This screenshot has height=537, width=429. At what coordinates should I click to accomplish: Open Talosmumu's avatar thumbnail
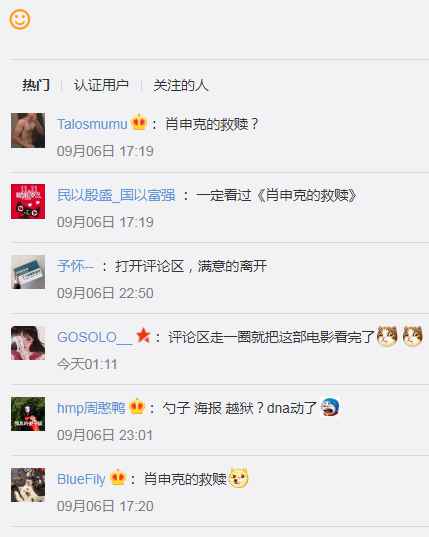click(28, 130)
